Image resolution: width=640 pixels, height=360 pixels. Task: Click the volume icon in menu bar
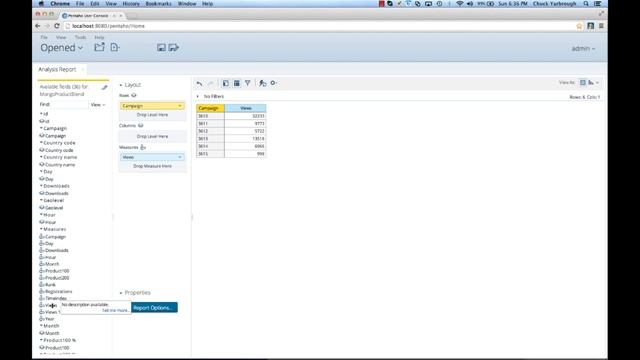click(x=470, y=4)
